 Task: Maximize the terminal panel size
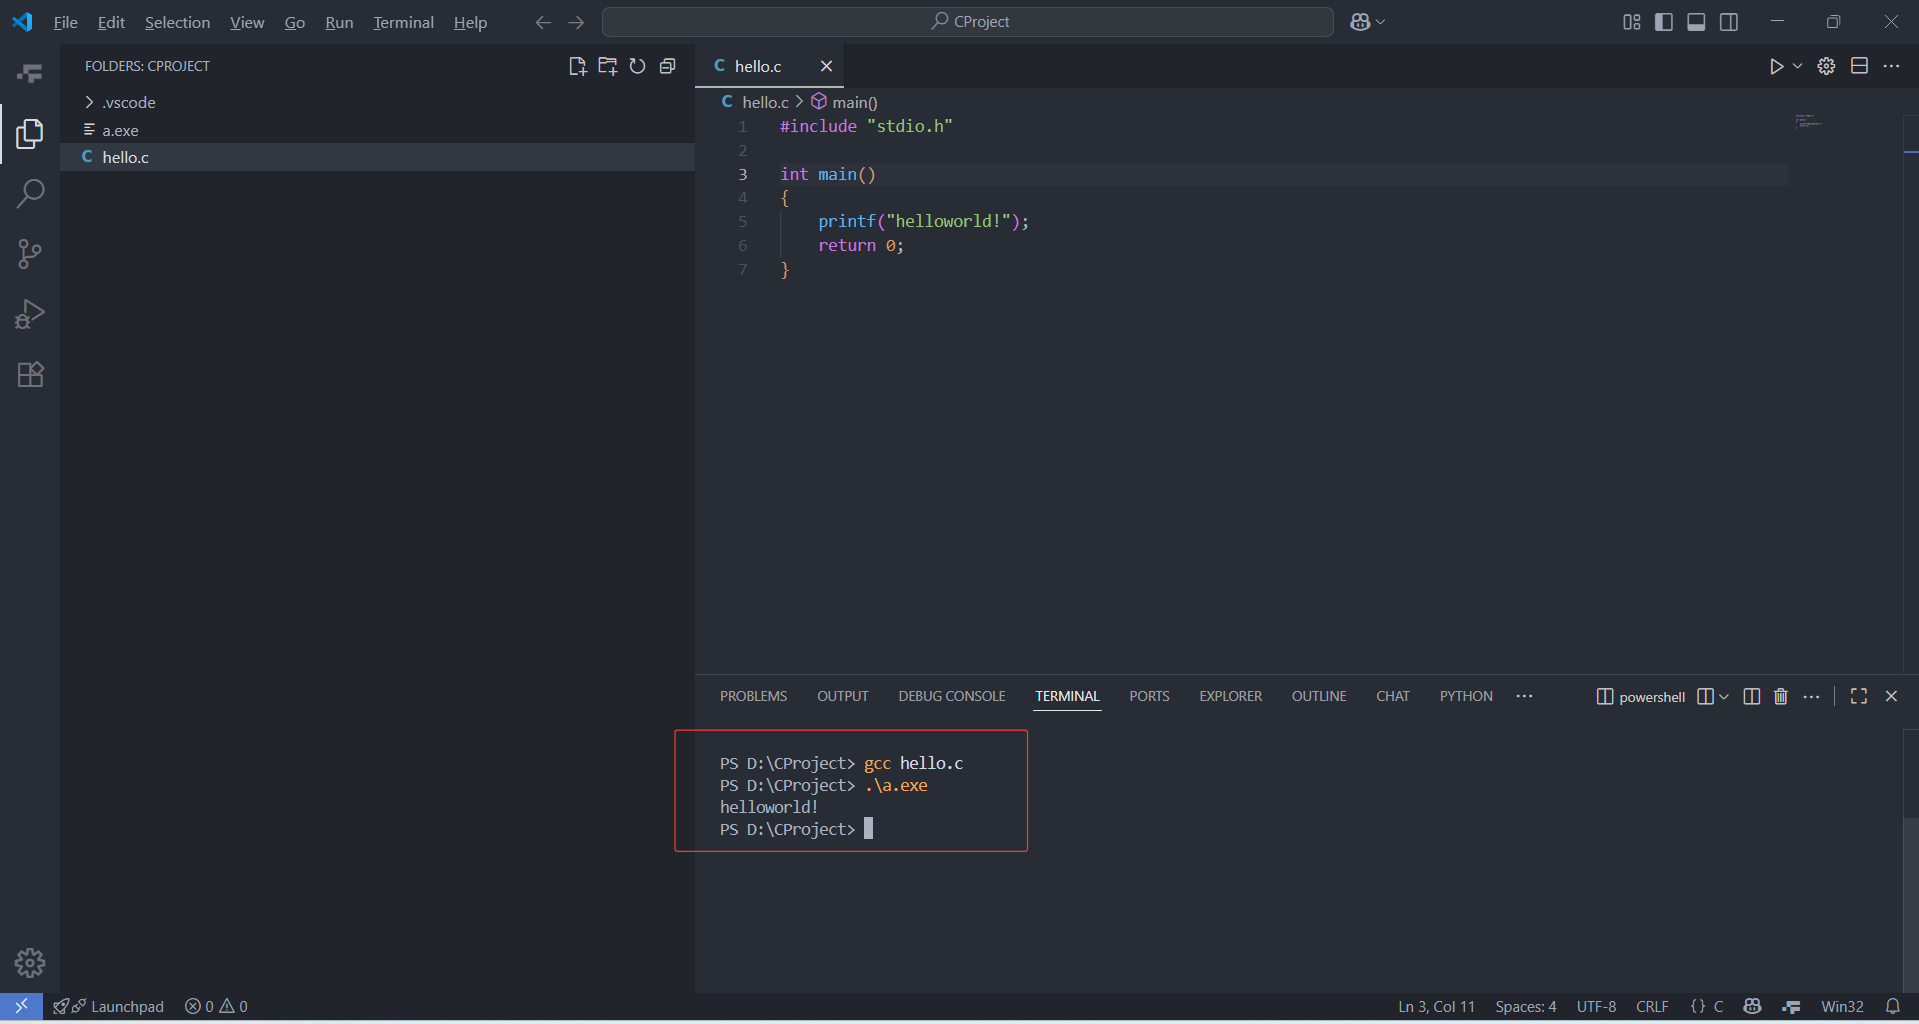point(1859,696)
